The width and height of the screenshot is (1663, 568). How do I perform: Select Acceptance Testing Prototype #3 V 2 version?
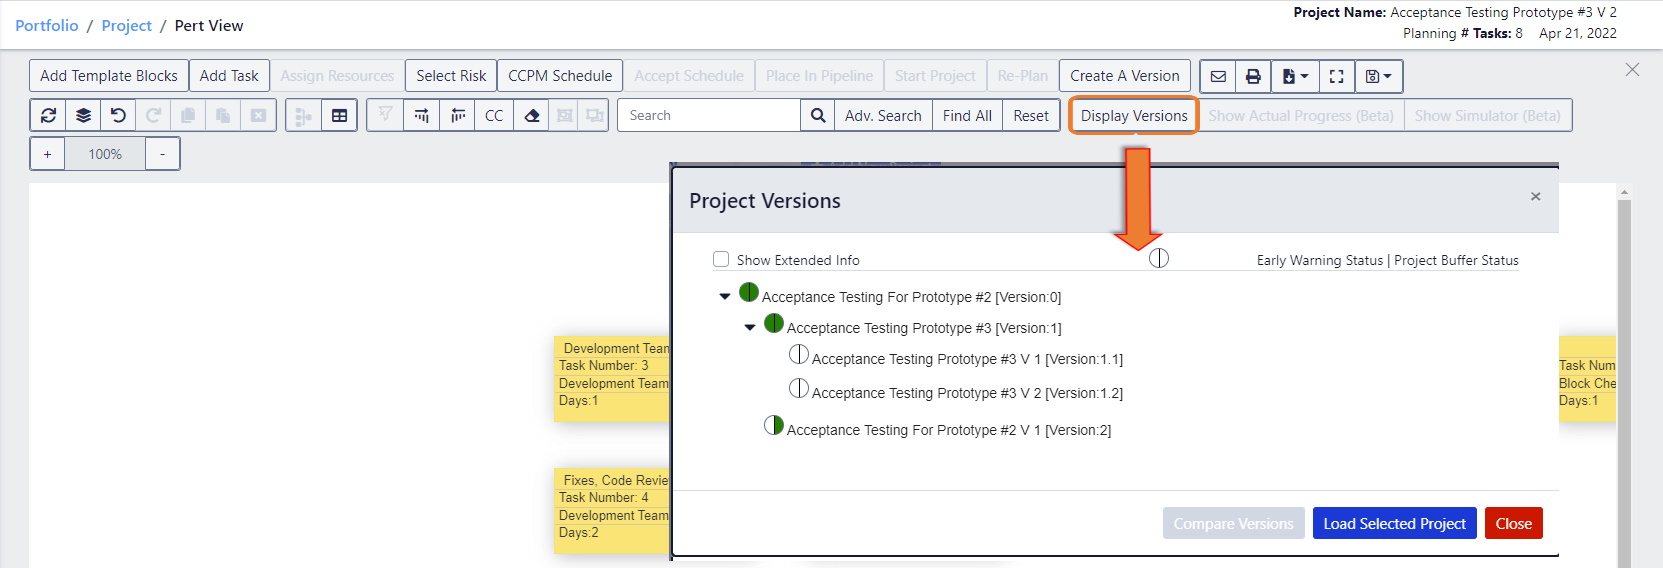tap(966, 393)
